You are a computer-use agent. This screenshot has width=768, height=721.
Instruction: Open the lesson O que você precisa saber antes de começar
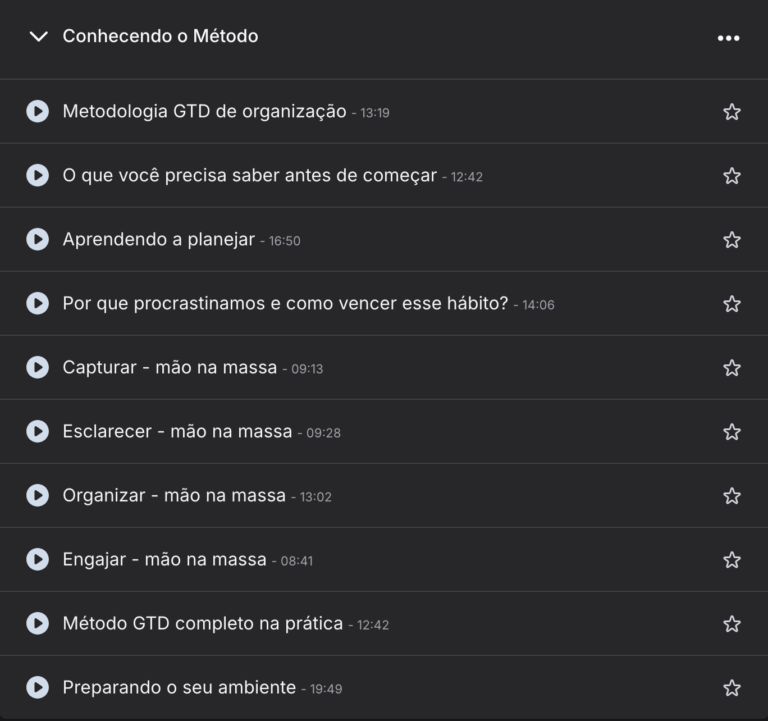point(249,176)
